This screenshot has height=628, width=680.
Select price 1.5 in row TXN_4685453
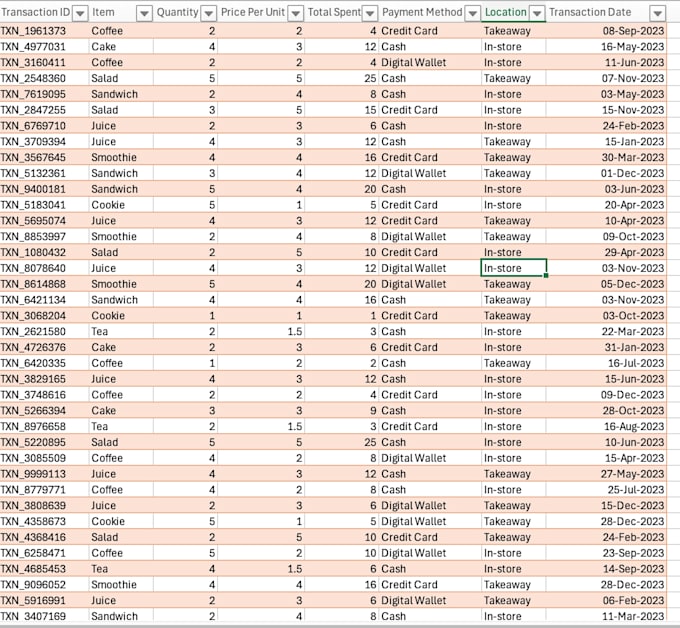pyautogui.click(x=261, y=569)
